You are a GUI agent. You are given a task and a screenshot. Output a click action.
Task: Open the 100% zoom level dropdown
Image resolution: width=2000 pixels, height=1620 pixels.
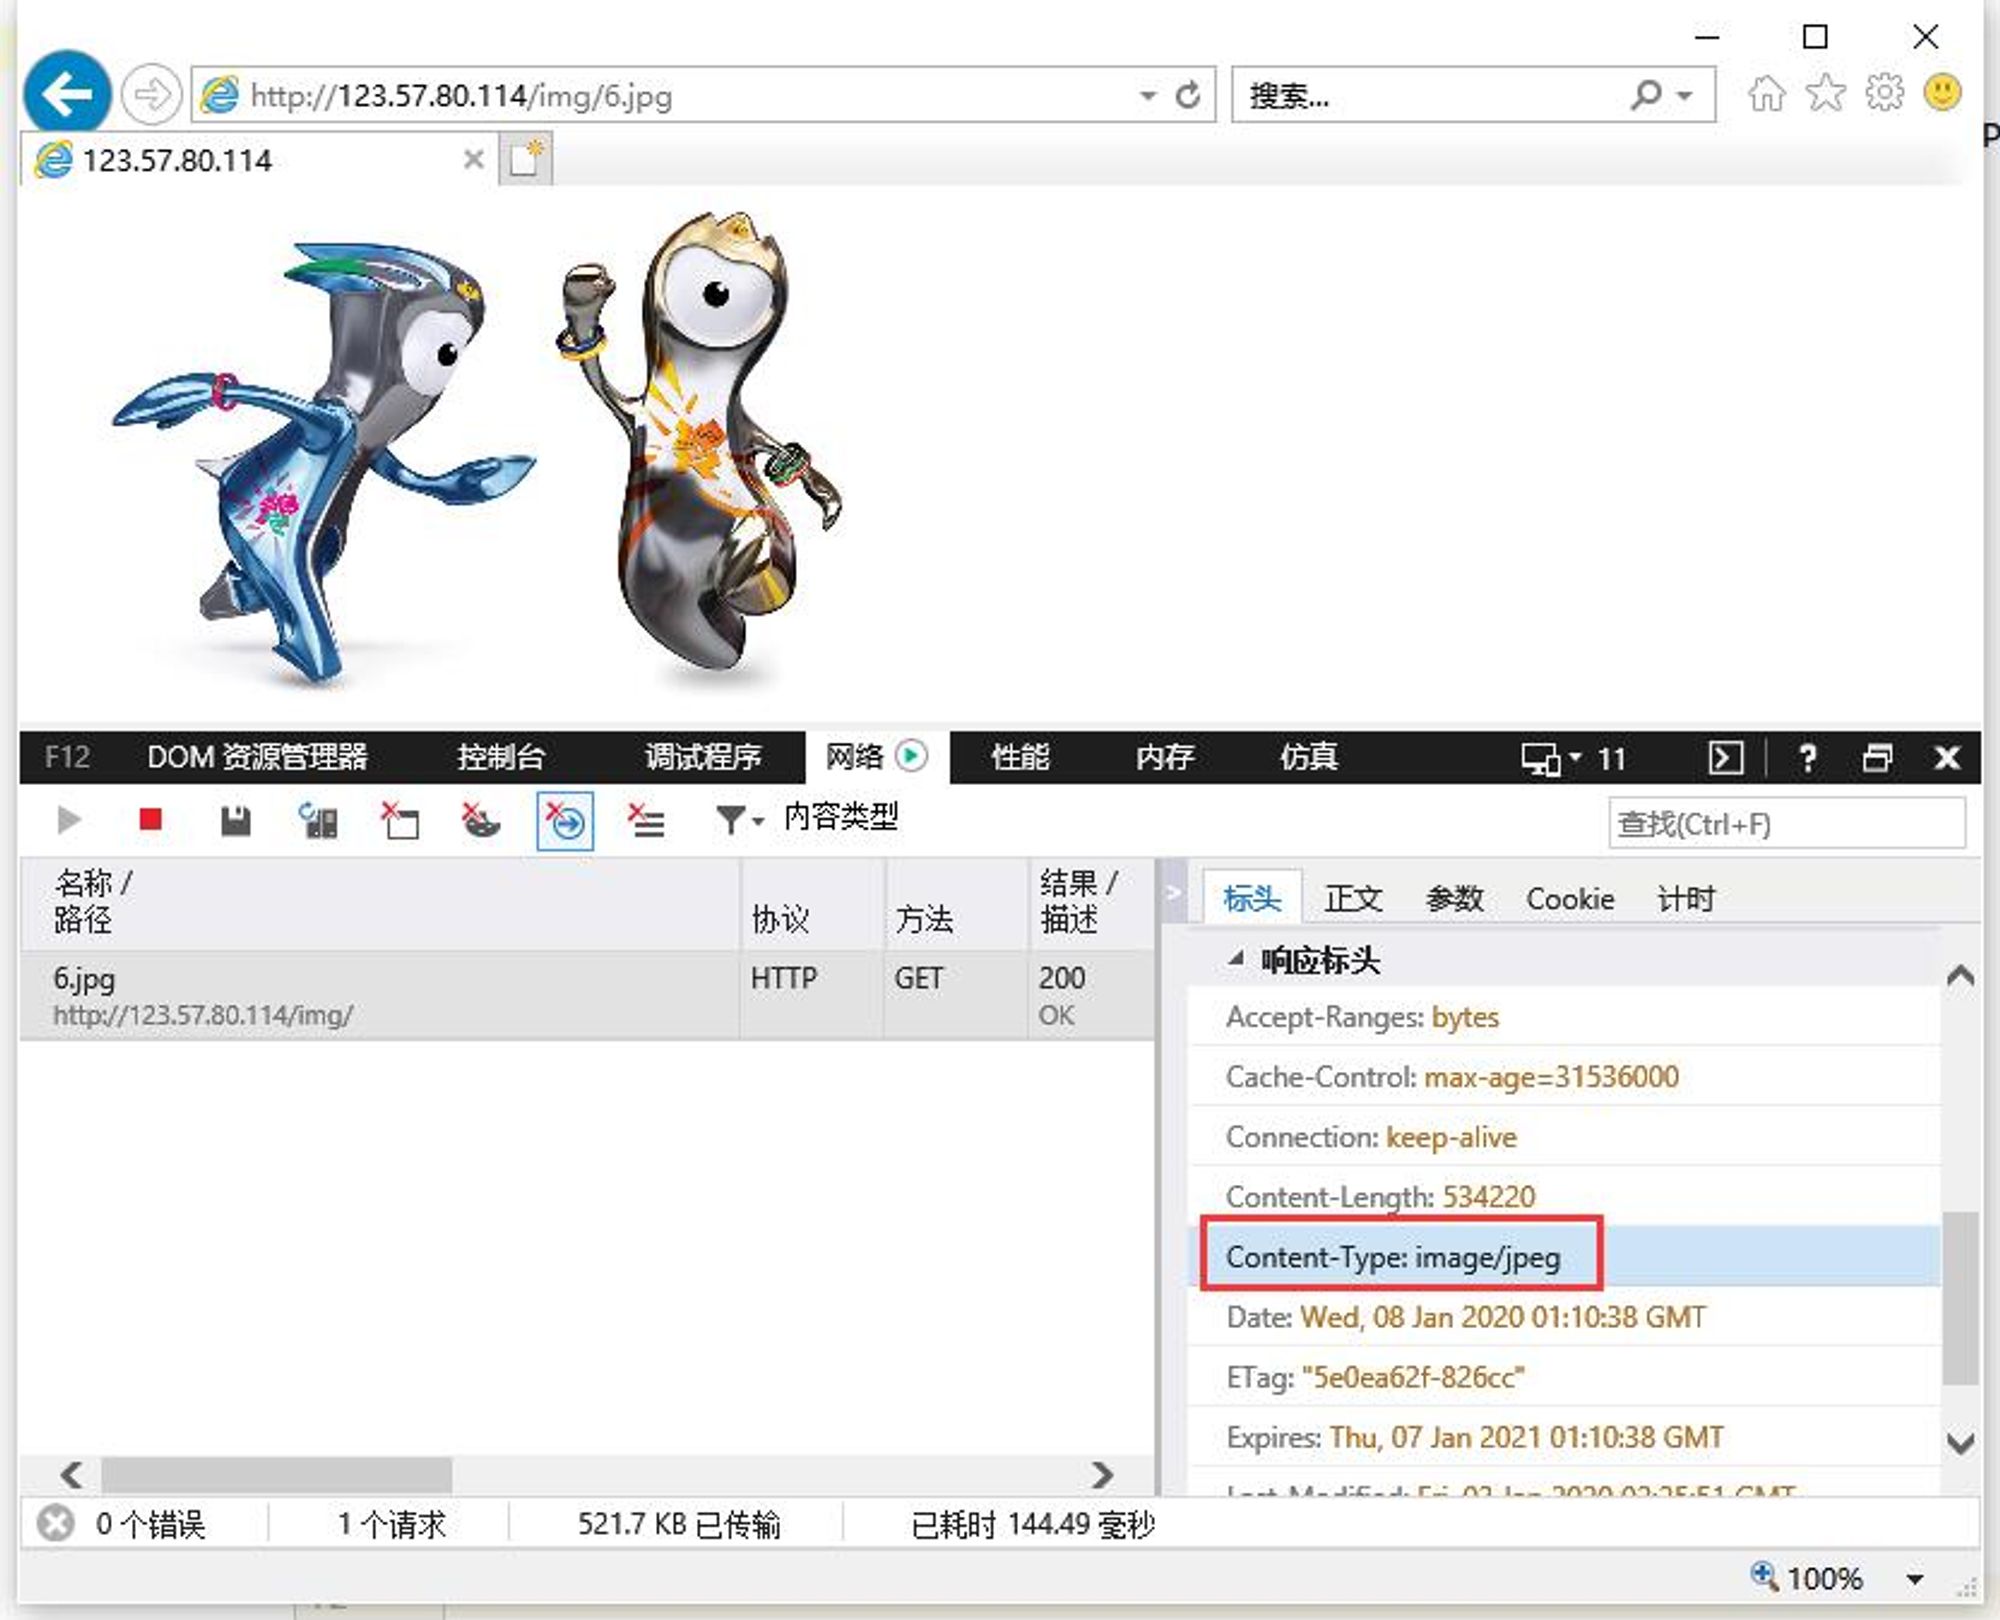(x=1914, y=1579)
